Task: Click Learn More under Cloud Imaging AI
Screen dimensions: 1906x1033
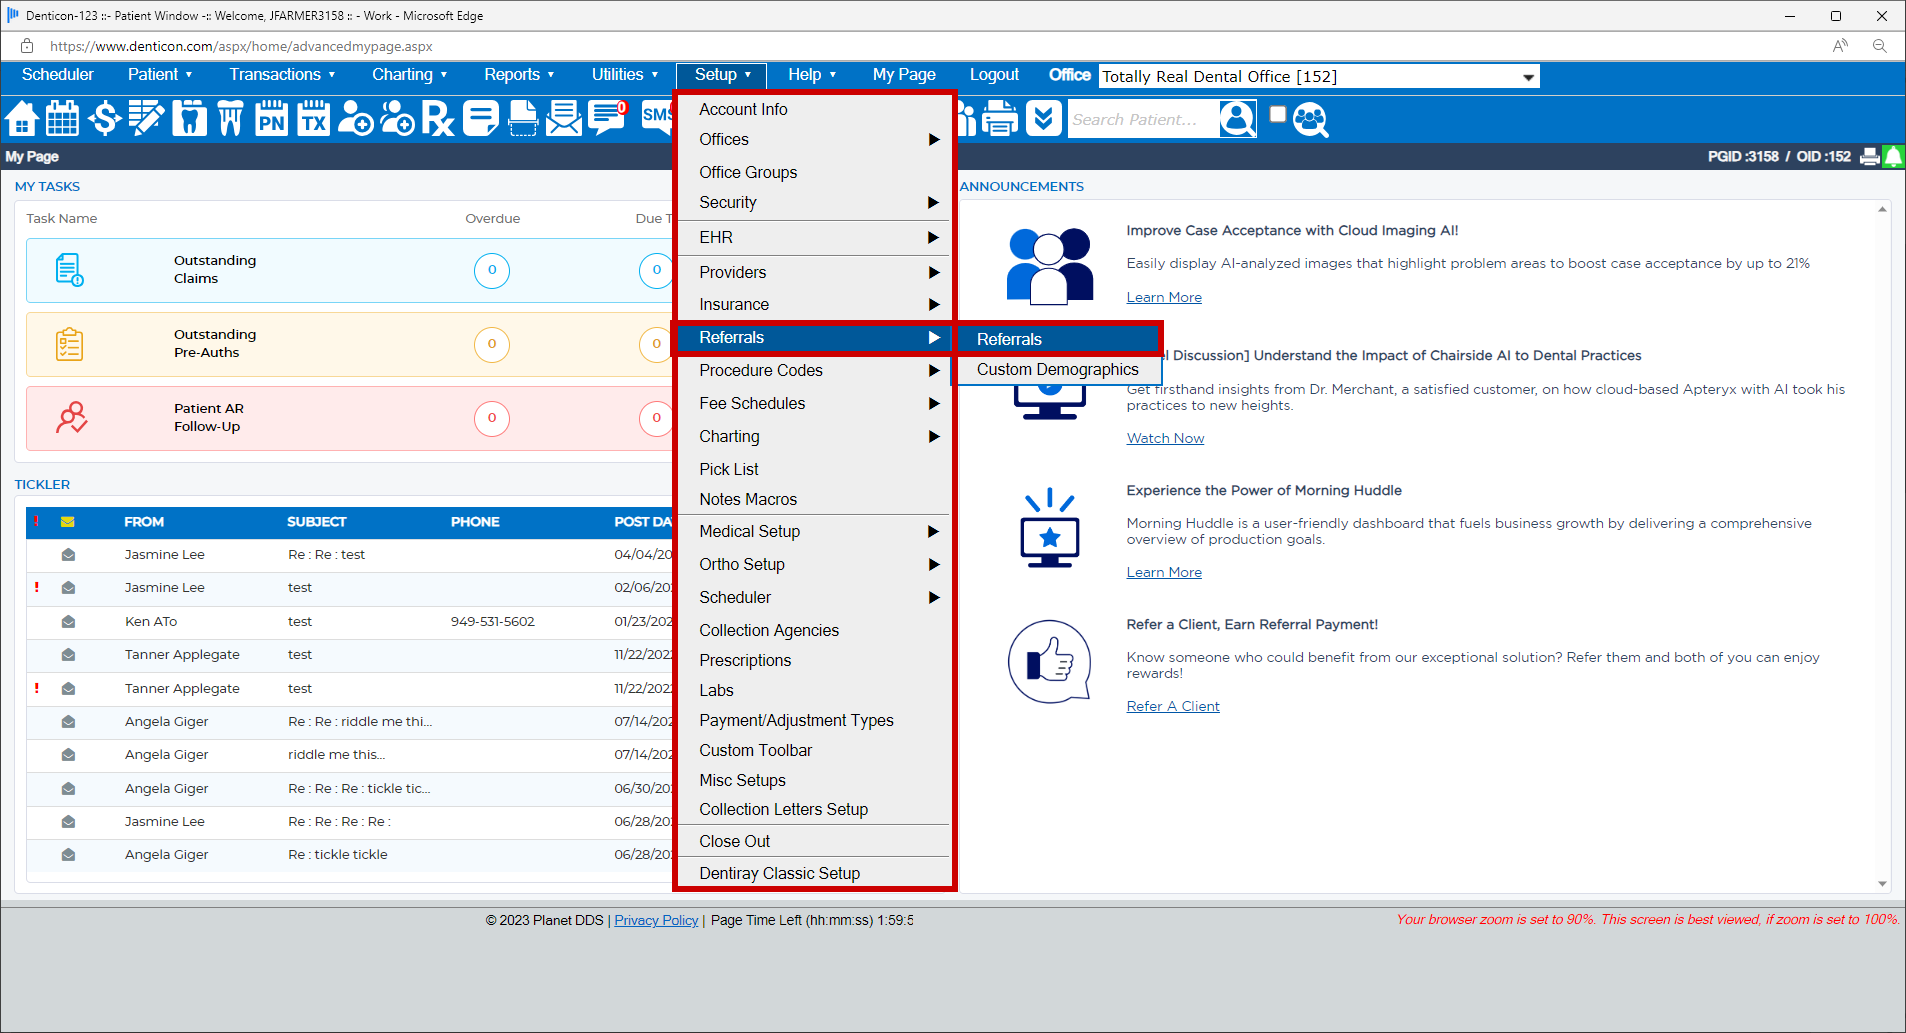Action: click(x=1164, y=298)
